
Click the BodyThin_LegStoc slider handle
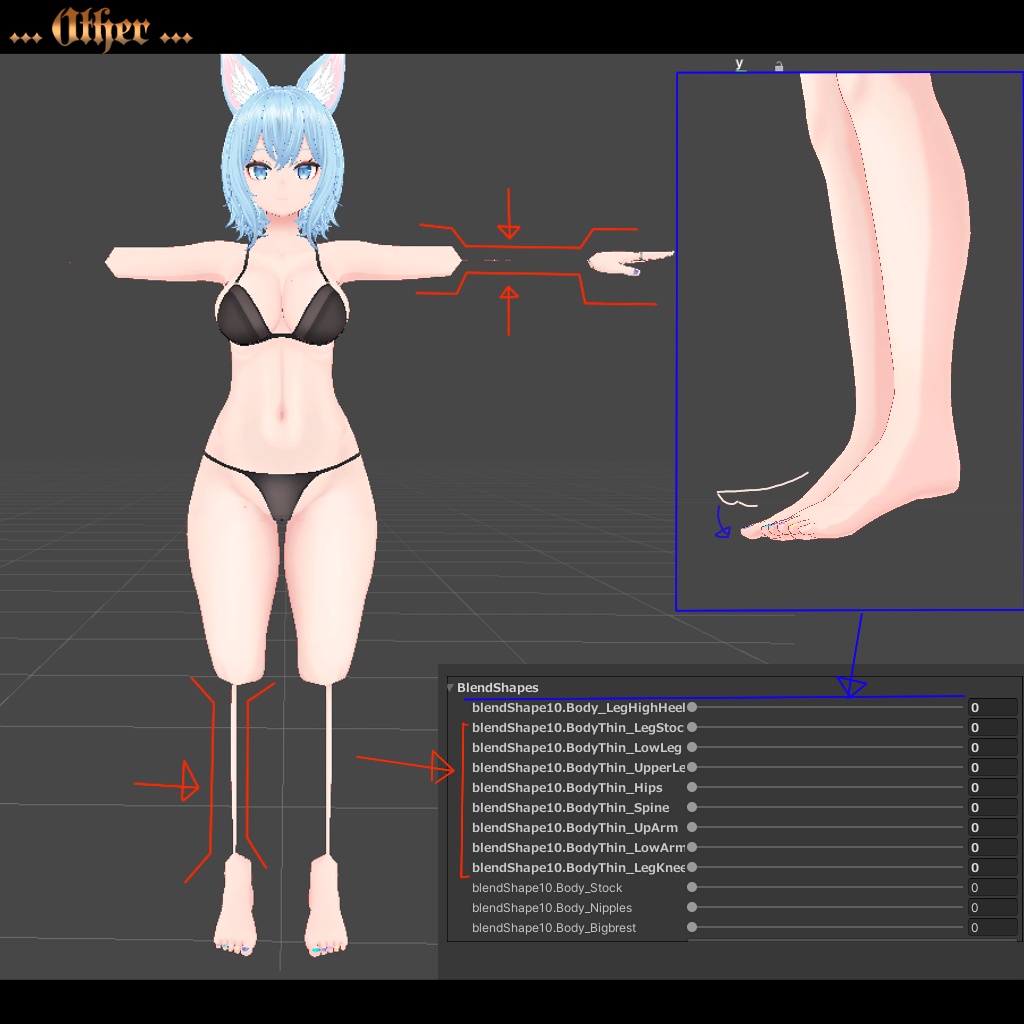[x=692, y=727]
